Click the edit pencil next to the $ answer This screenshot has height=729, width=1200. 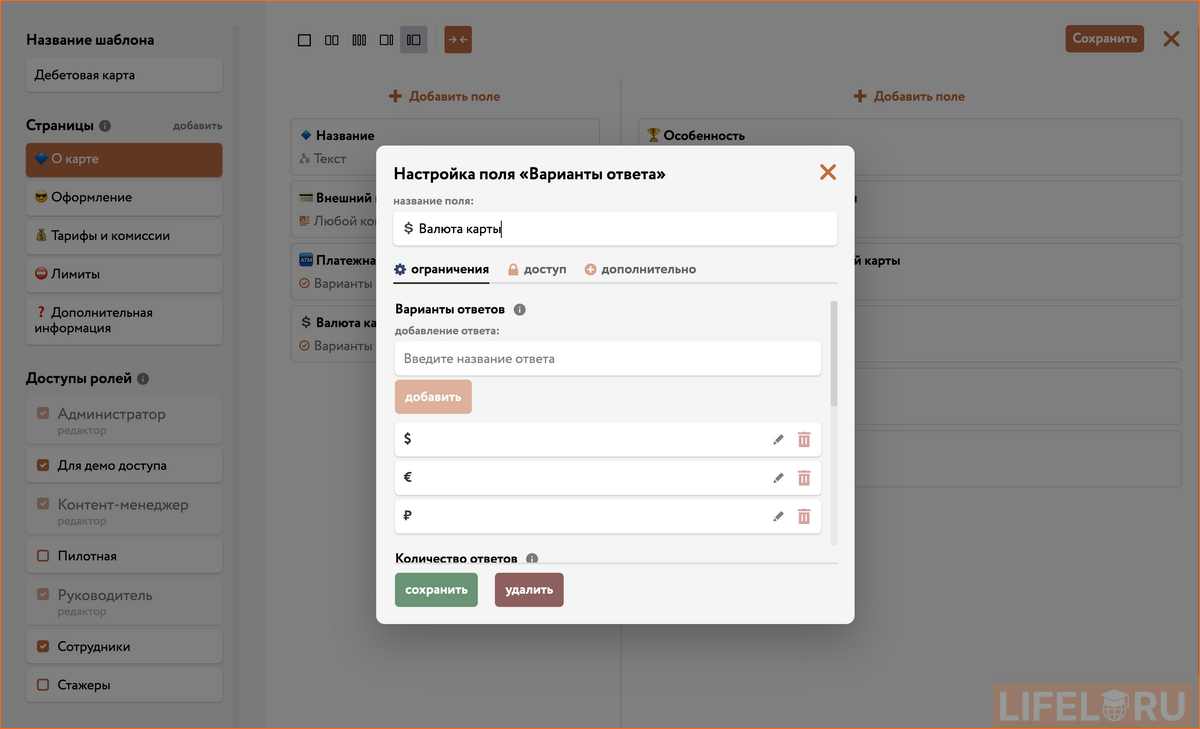(x=778, y=438)
